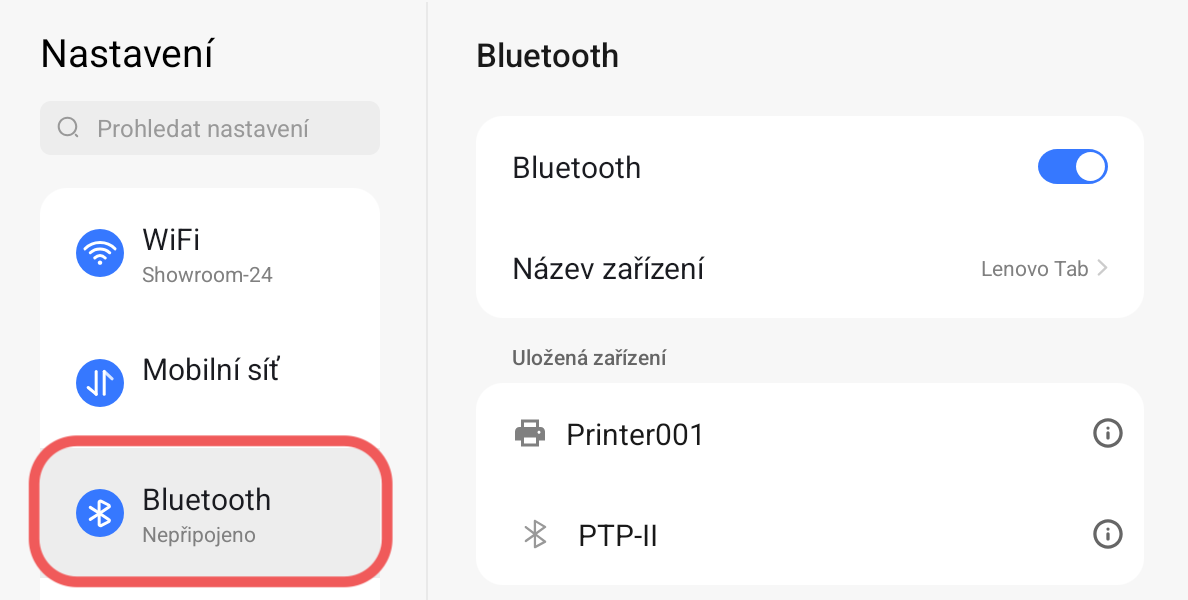Click the magnifier search icon
The height and width of the screenshot is (600, 1188).
pyautogui.click(x=69, y=128)
